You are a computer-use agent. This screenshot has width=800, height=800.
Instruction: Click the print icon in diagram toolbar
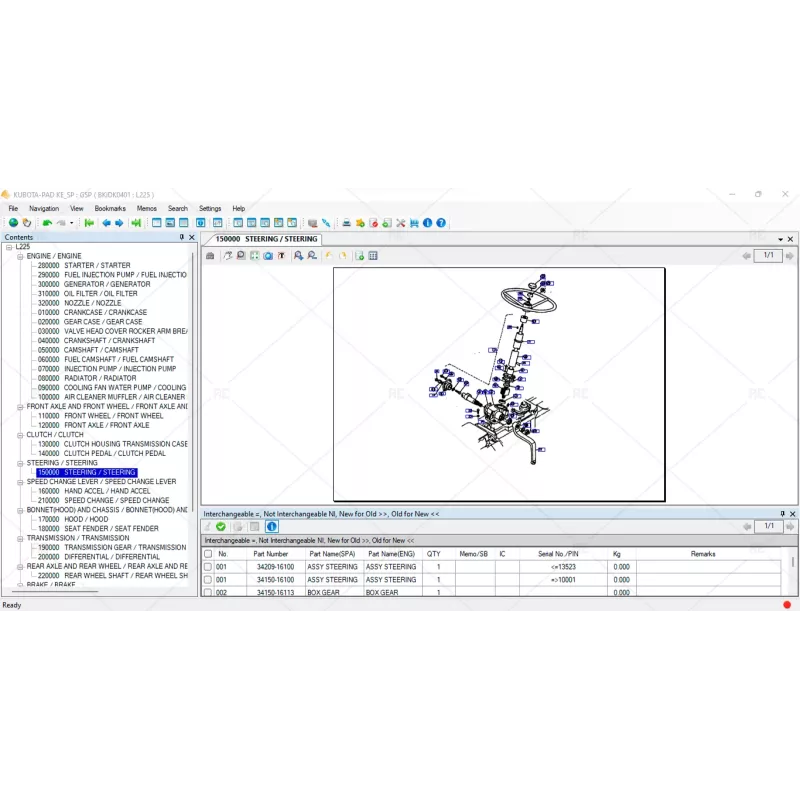point(210,256)
